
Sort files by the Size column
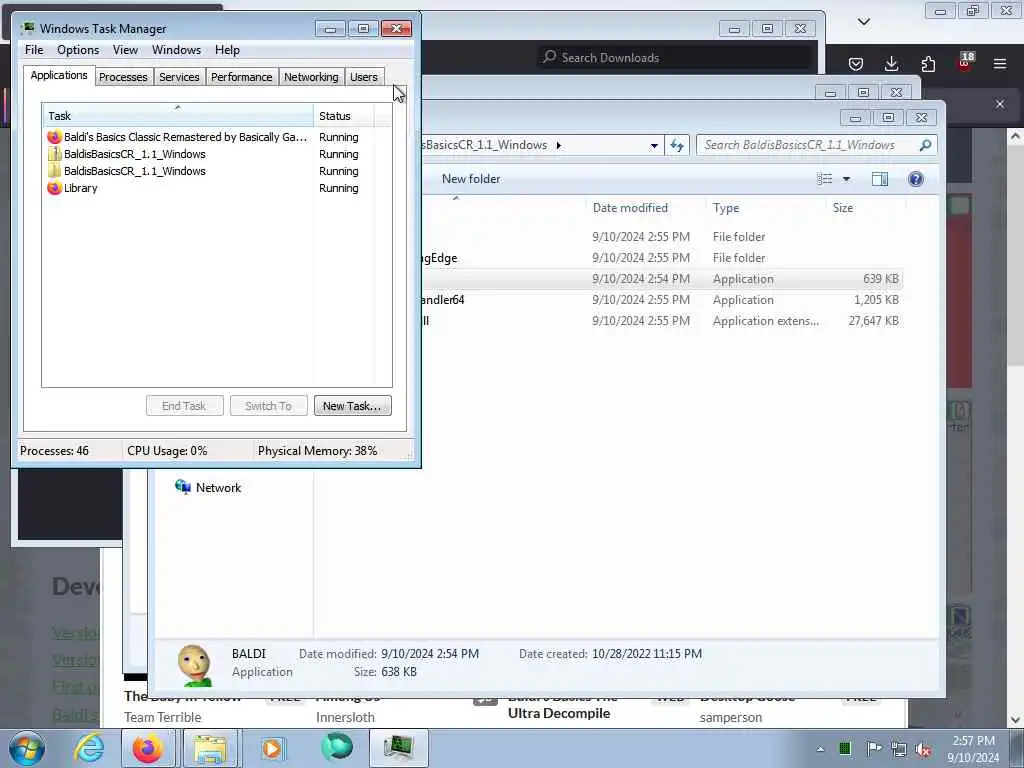point(866,208)
